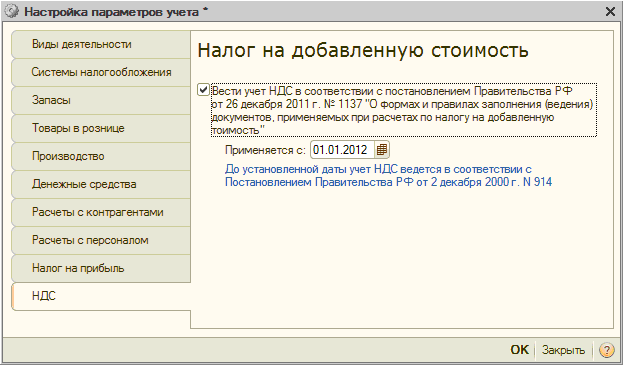Select the Запасы tab
623x365 pixels.
pyautogui.click(x=101, y=100)
